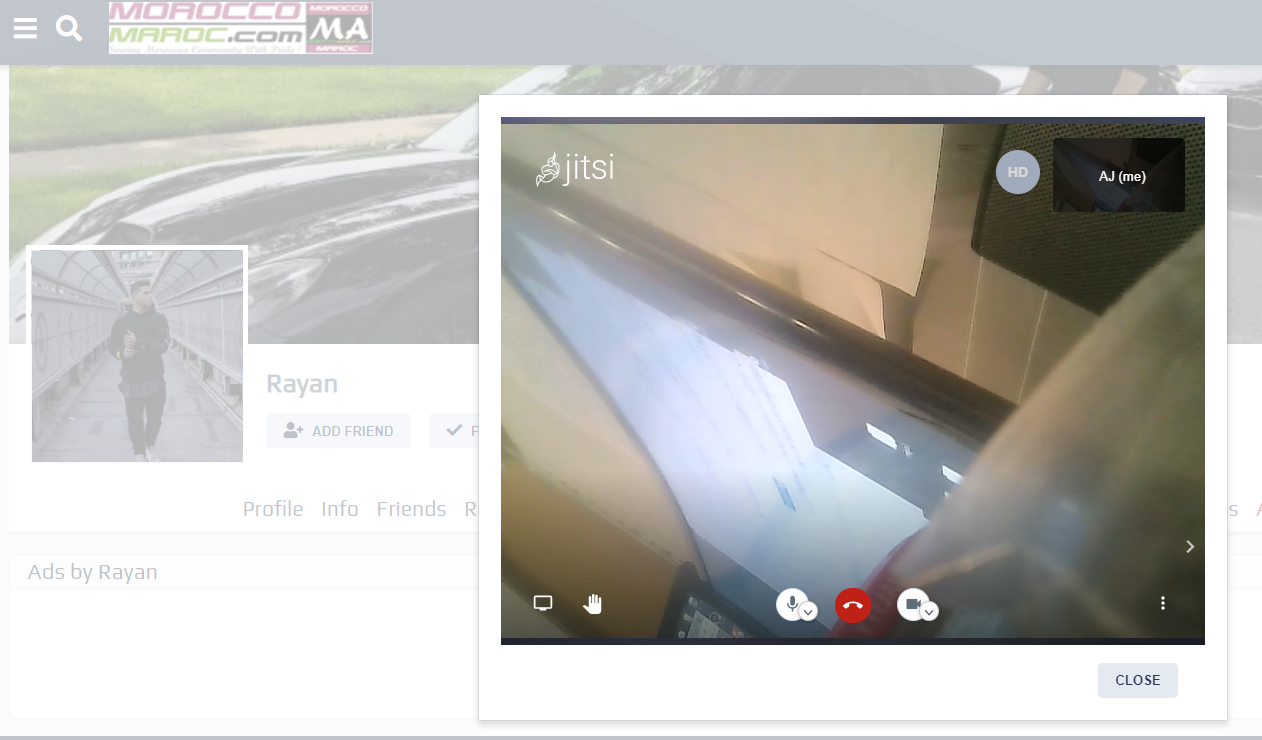The width and height of the screenshot is (1262, 740).
Task: Click Rayan's profile picture
Action: 137,356
